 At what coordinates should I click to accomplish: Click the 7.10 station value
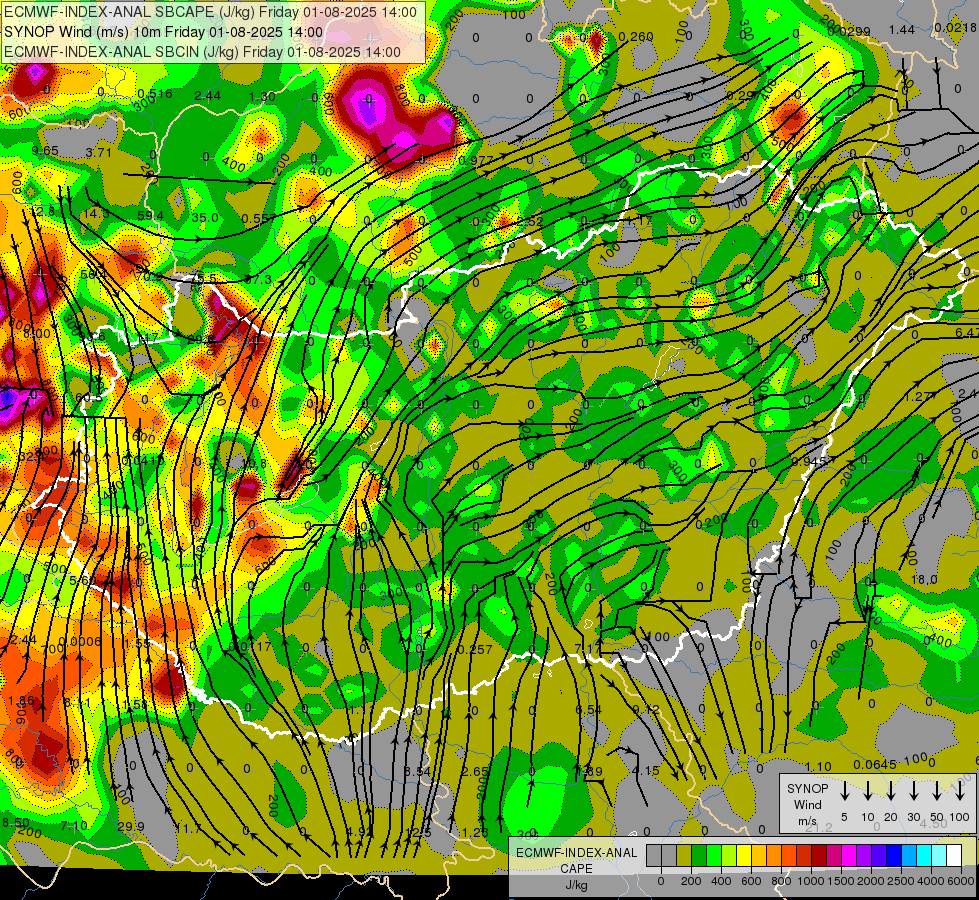[x=74, y=826]
